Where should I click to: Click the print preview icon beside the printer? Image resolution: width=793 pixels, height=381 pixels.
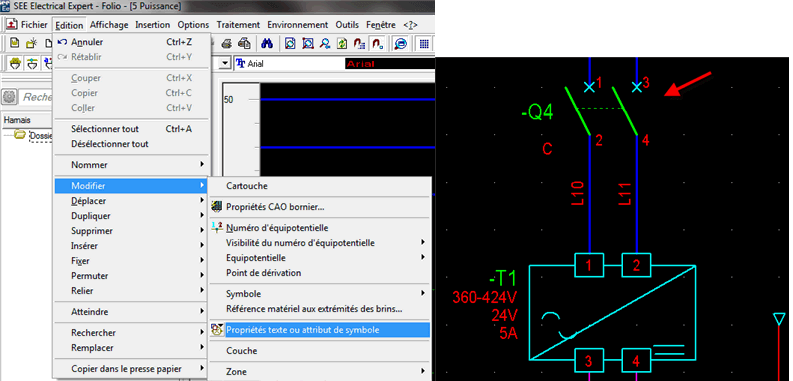click(244, 44)
